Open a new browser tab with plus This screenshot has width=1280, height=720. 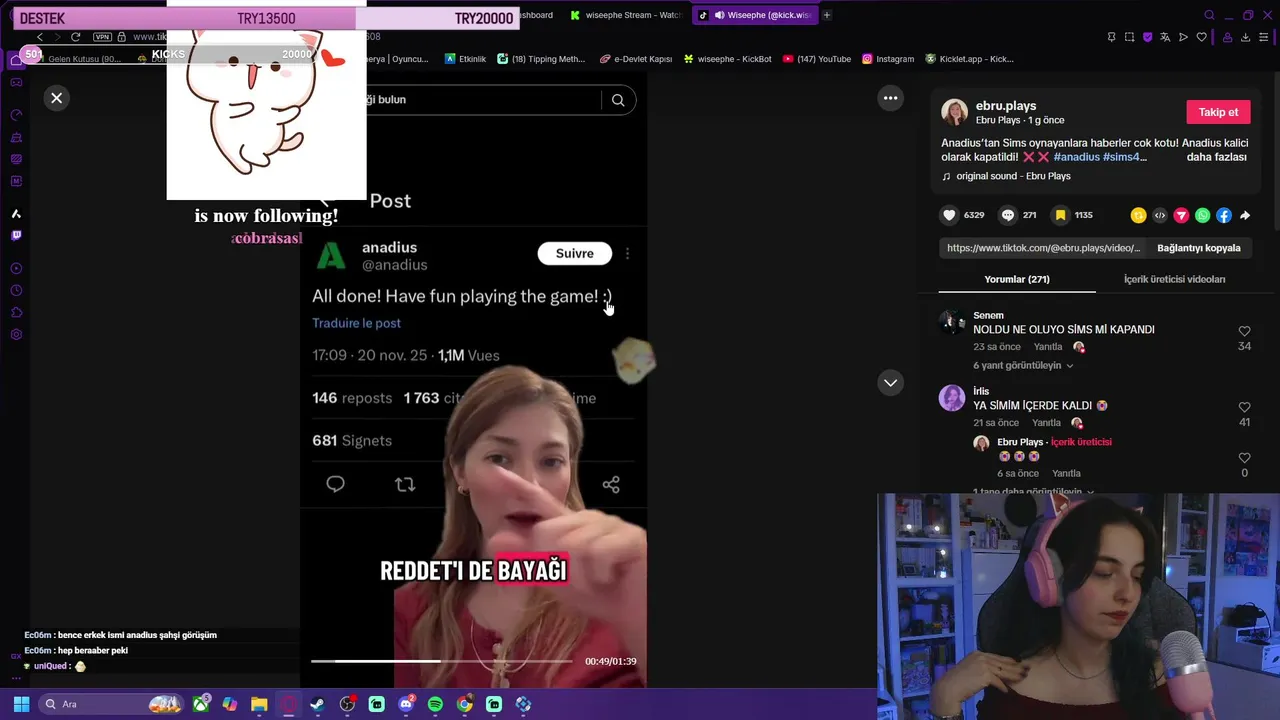click(x=827, y=15)
